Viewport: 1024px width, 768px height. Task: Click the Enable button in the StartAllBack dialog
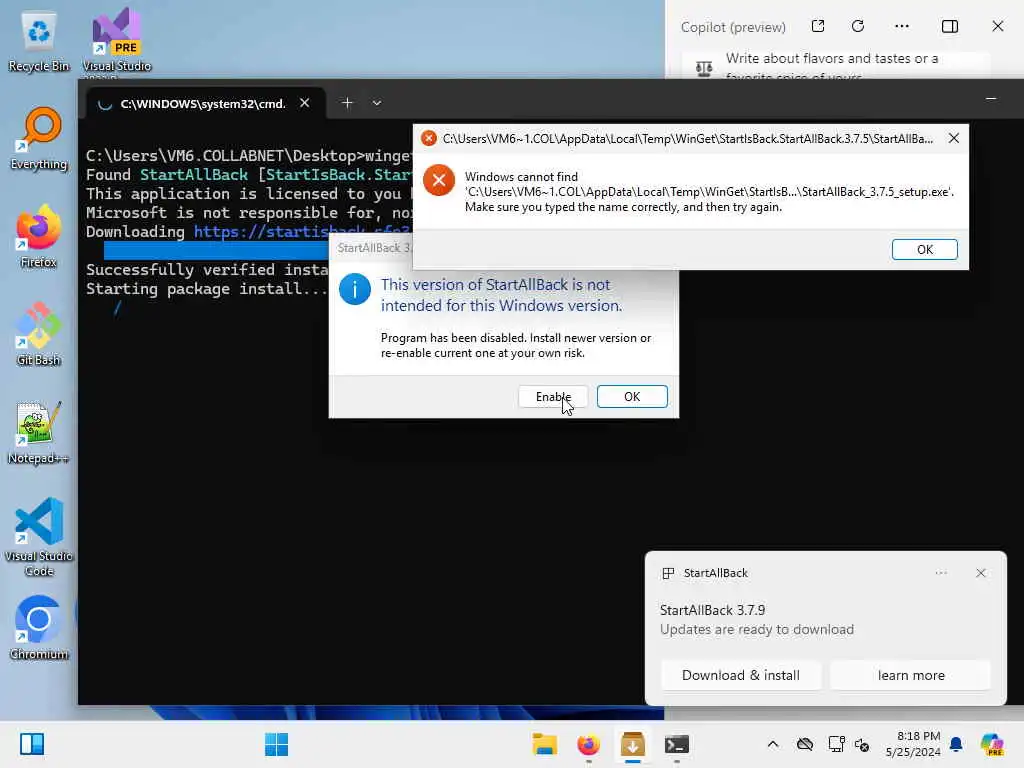click(x=553, y=396)
